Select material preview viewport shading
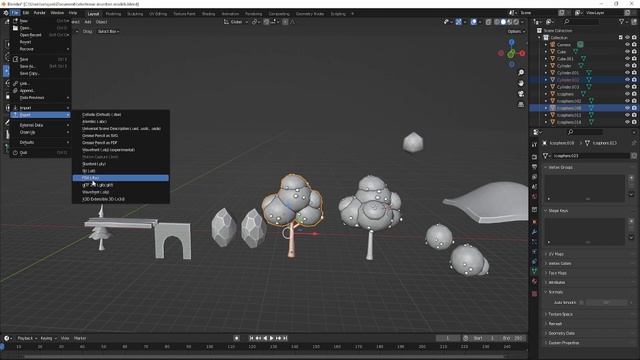640x360 pixels. click(x=510, y=22)
